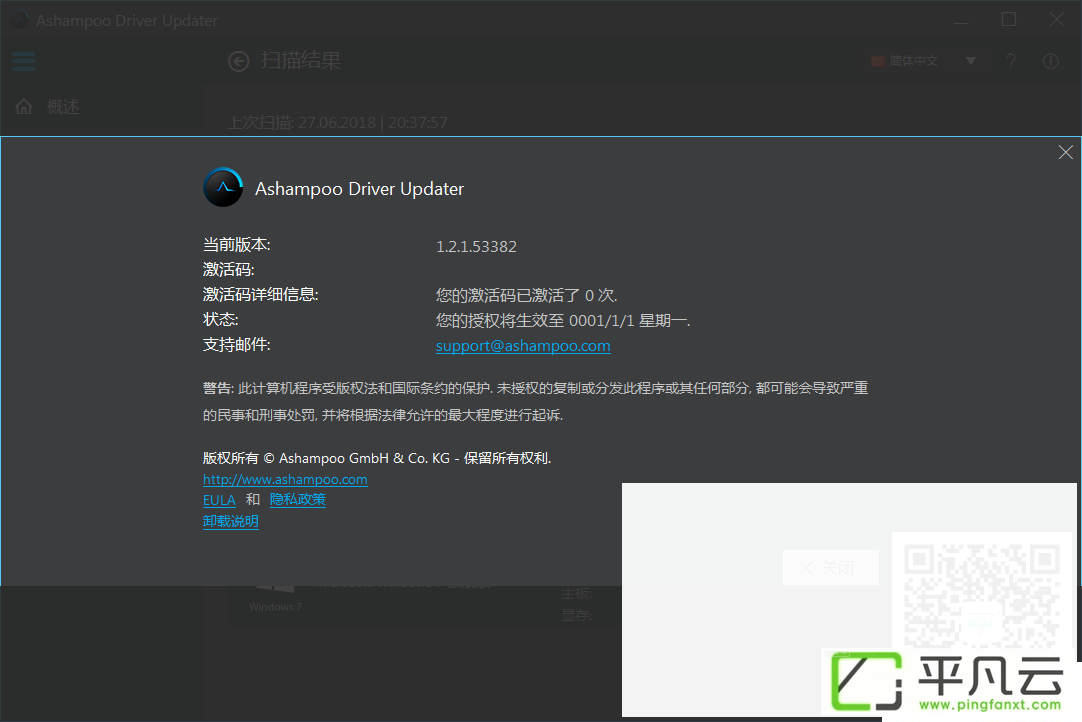Click the 版权所有 Ashampoo GmbH copyright line
Viewport: 1082px width, 722px height.
(377, 458)
